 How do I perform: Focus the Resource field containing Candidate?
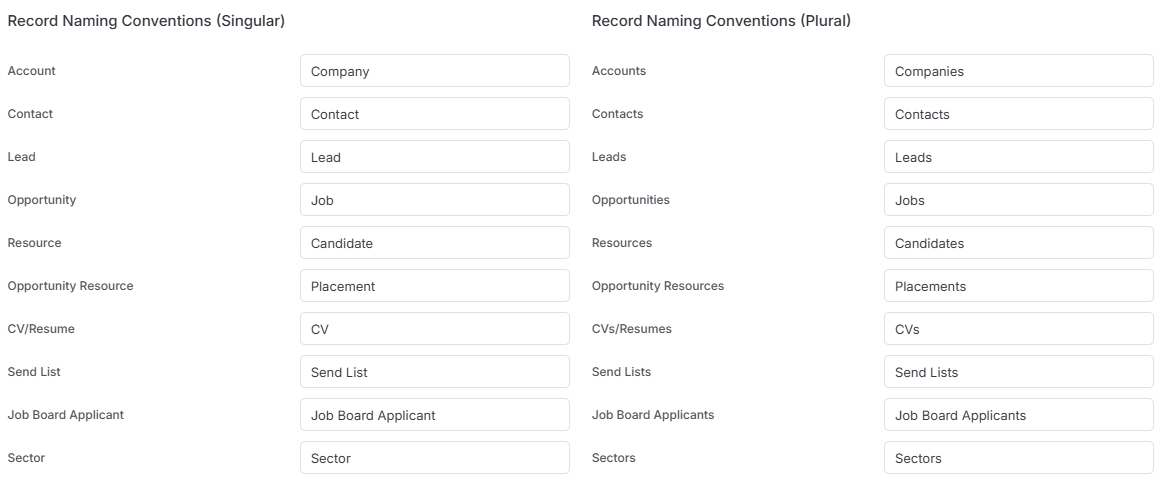tap(435, 243)
